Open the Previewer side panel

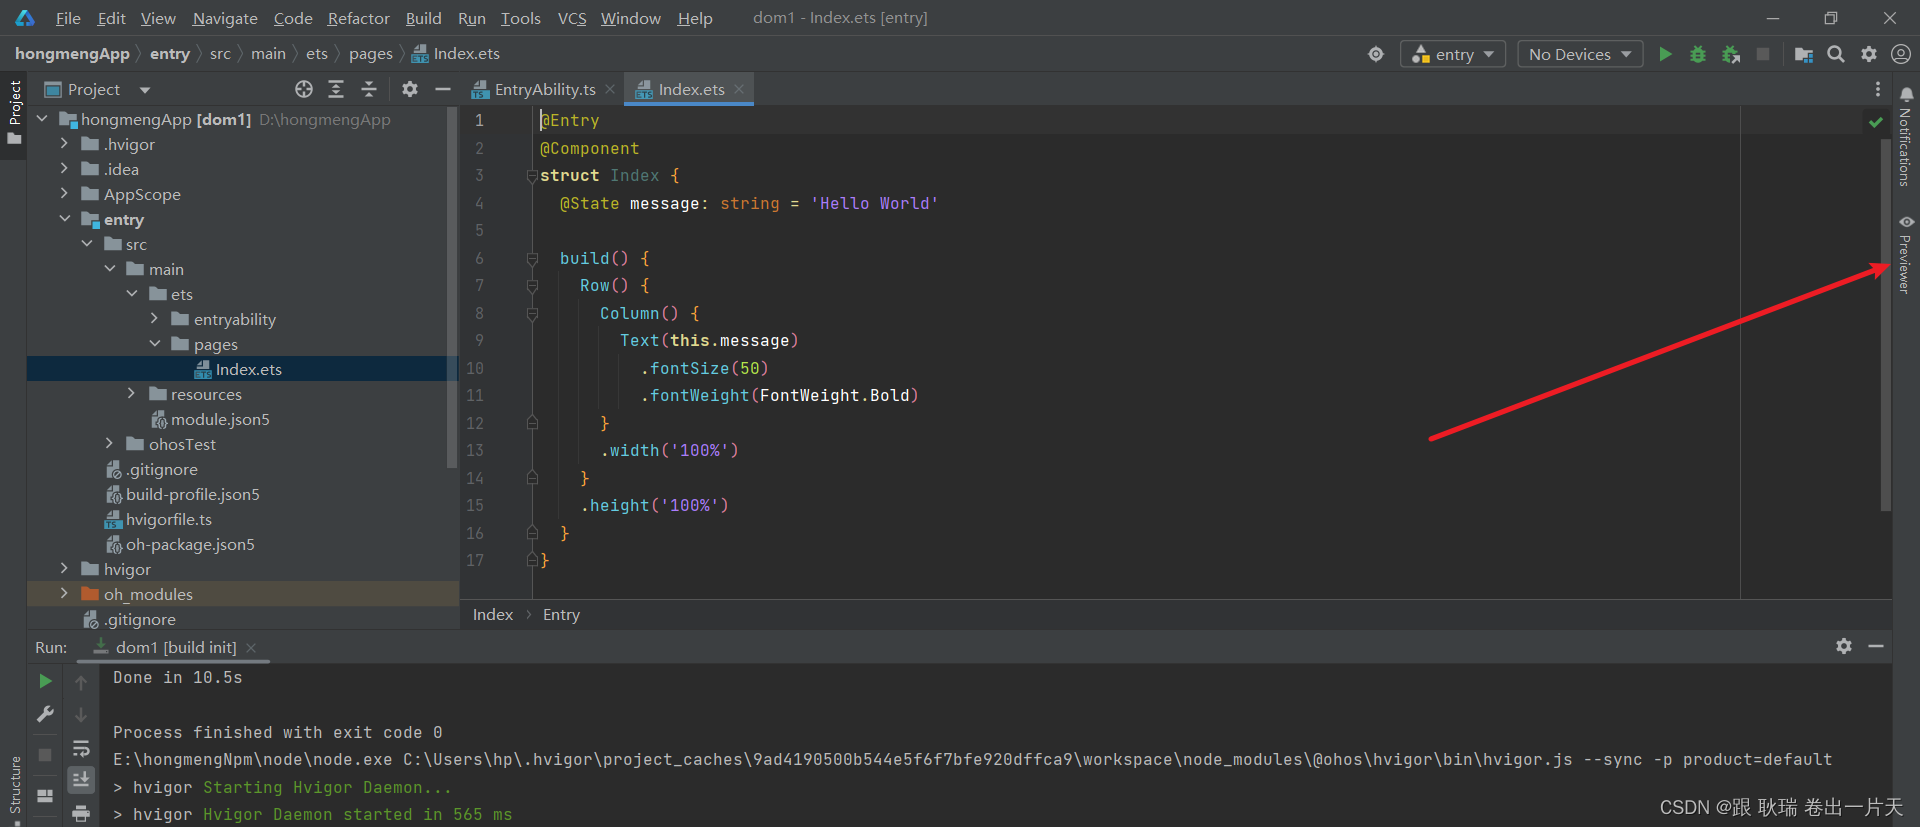[1906, 254]
